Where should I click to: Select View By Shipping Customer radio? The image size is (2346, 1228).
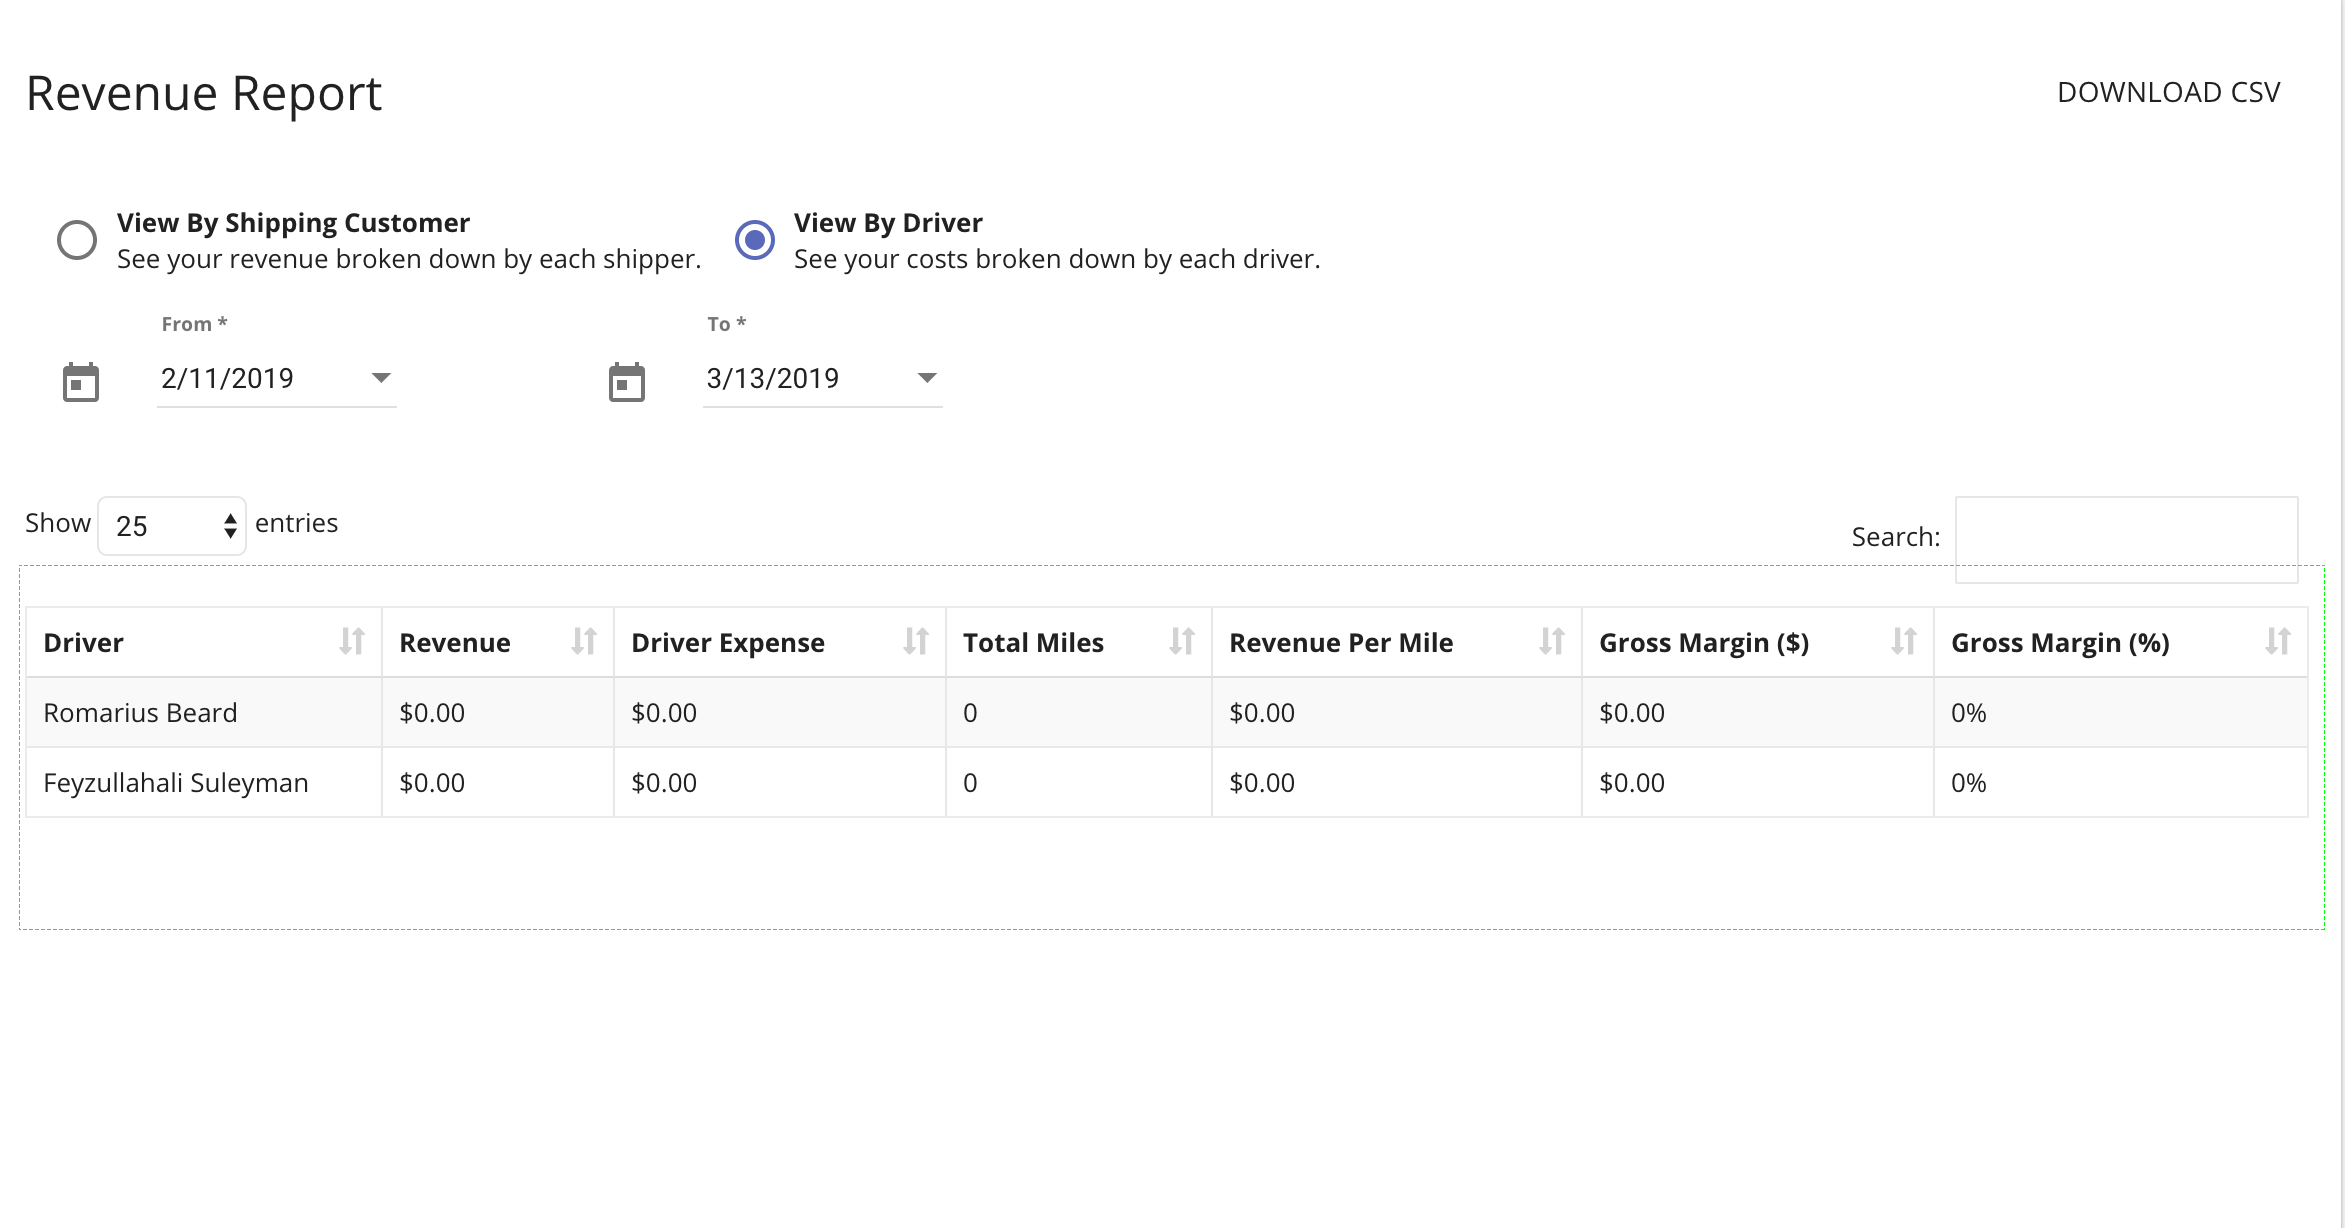[77, 240]
